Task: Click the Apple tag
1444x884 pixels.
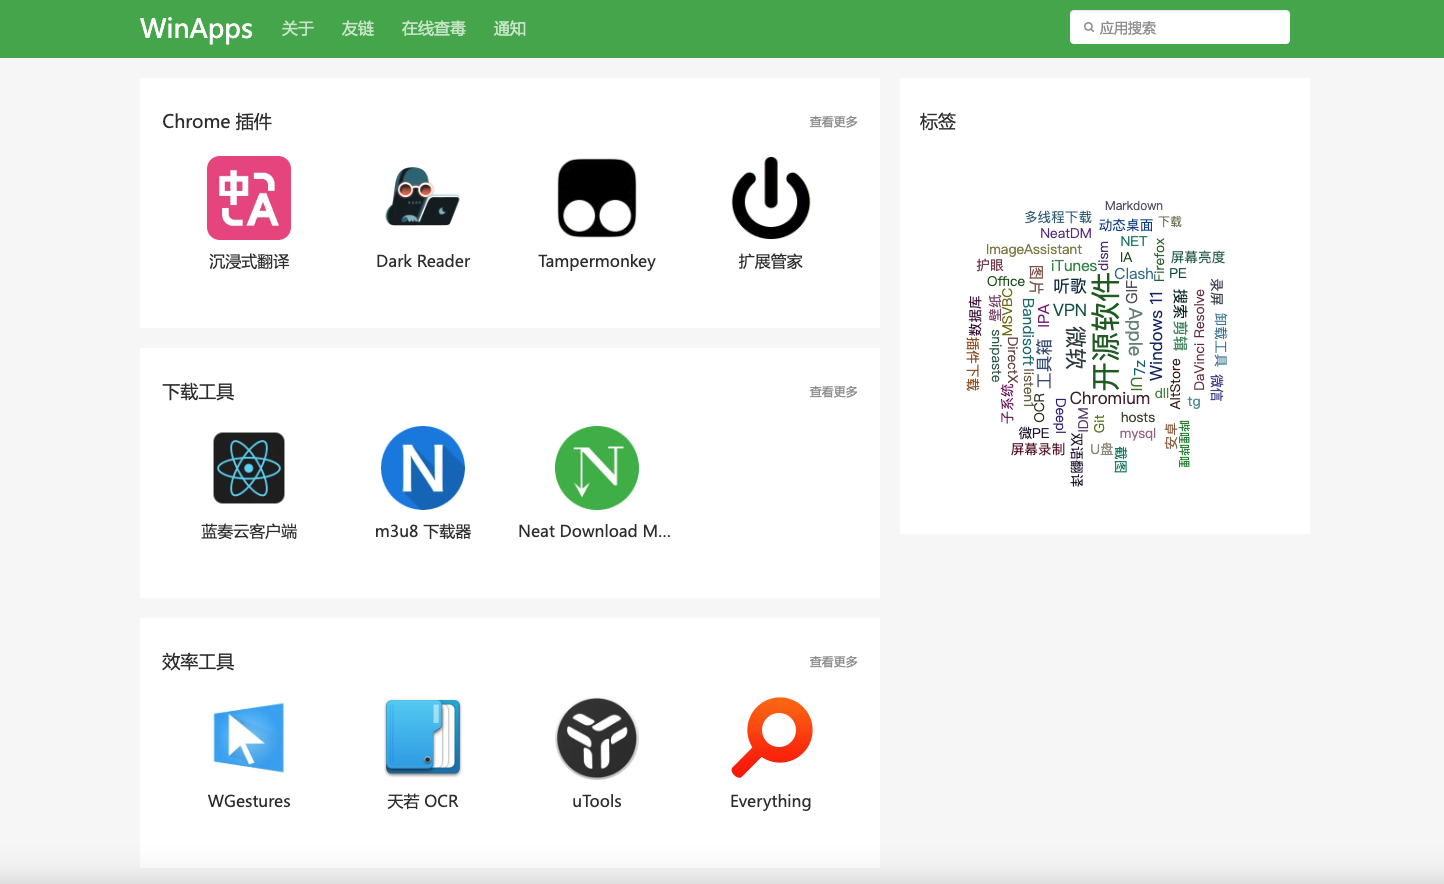Action: click(x=1135, y=332)
